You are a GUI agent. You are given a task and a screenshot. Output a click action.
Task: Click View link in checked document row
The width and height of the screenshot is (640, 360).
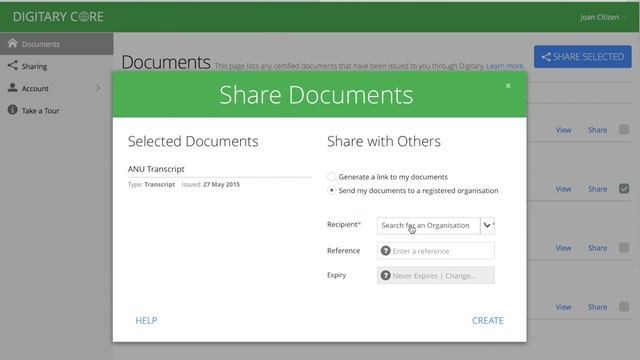563,189
